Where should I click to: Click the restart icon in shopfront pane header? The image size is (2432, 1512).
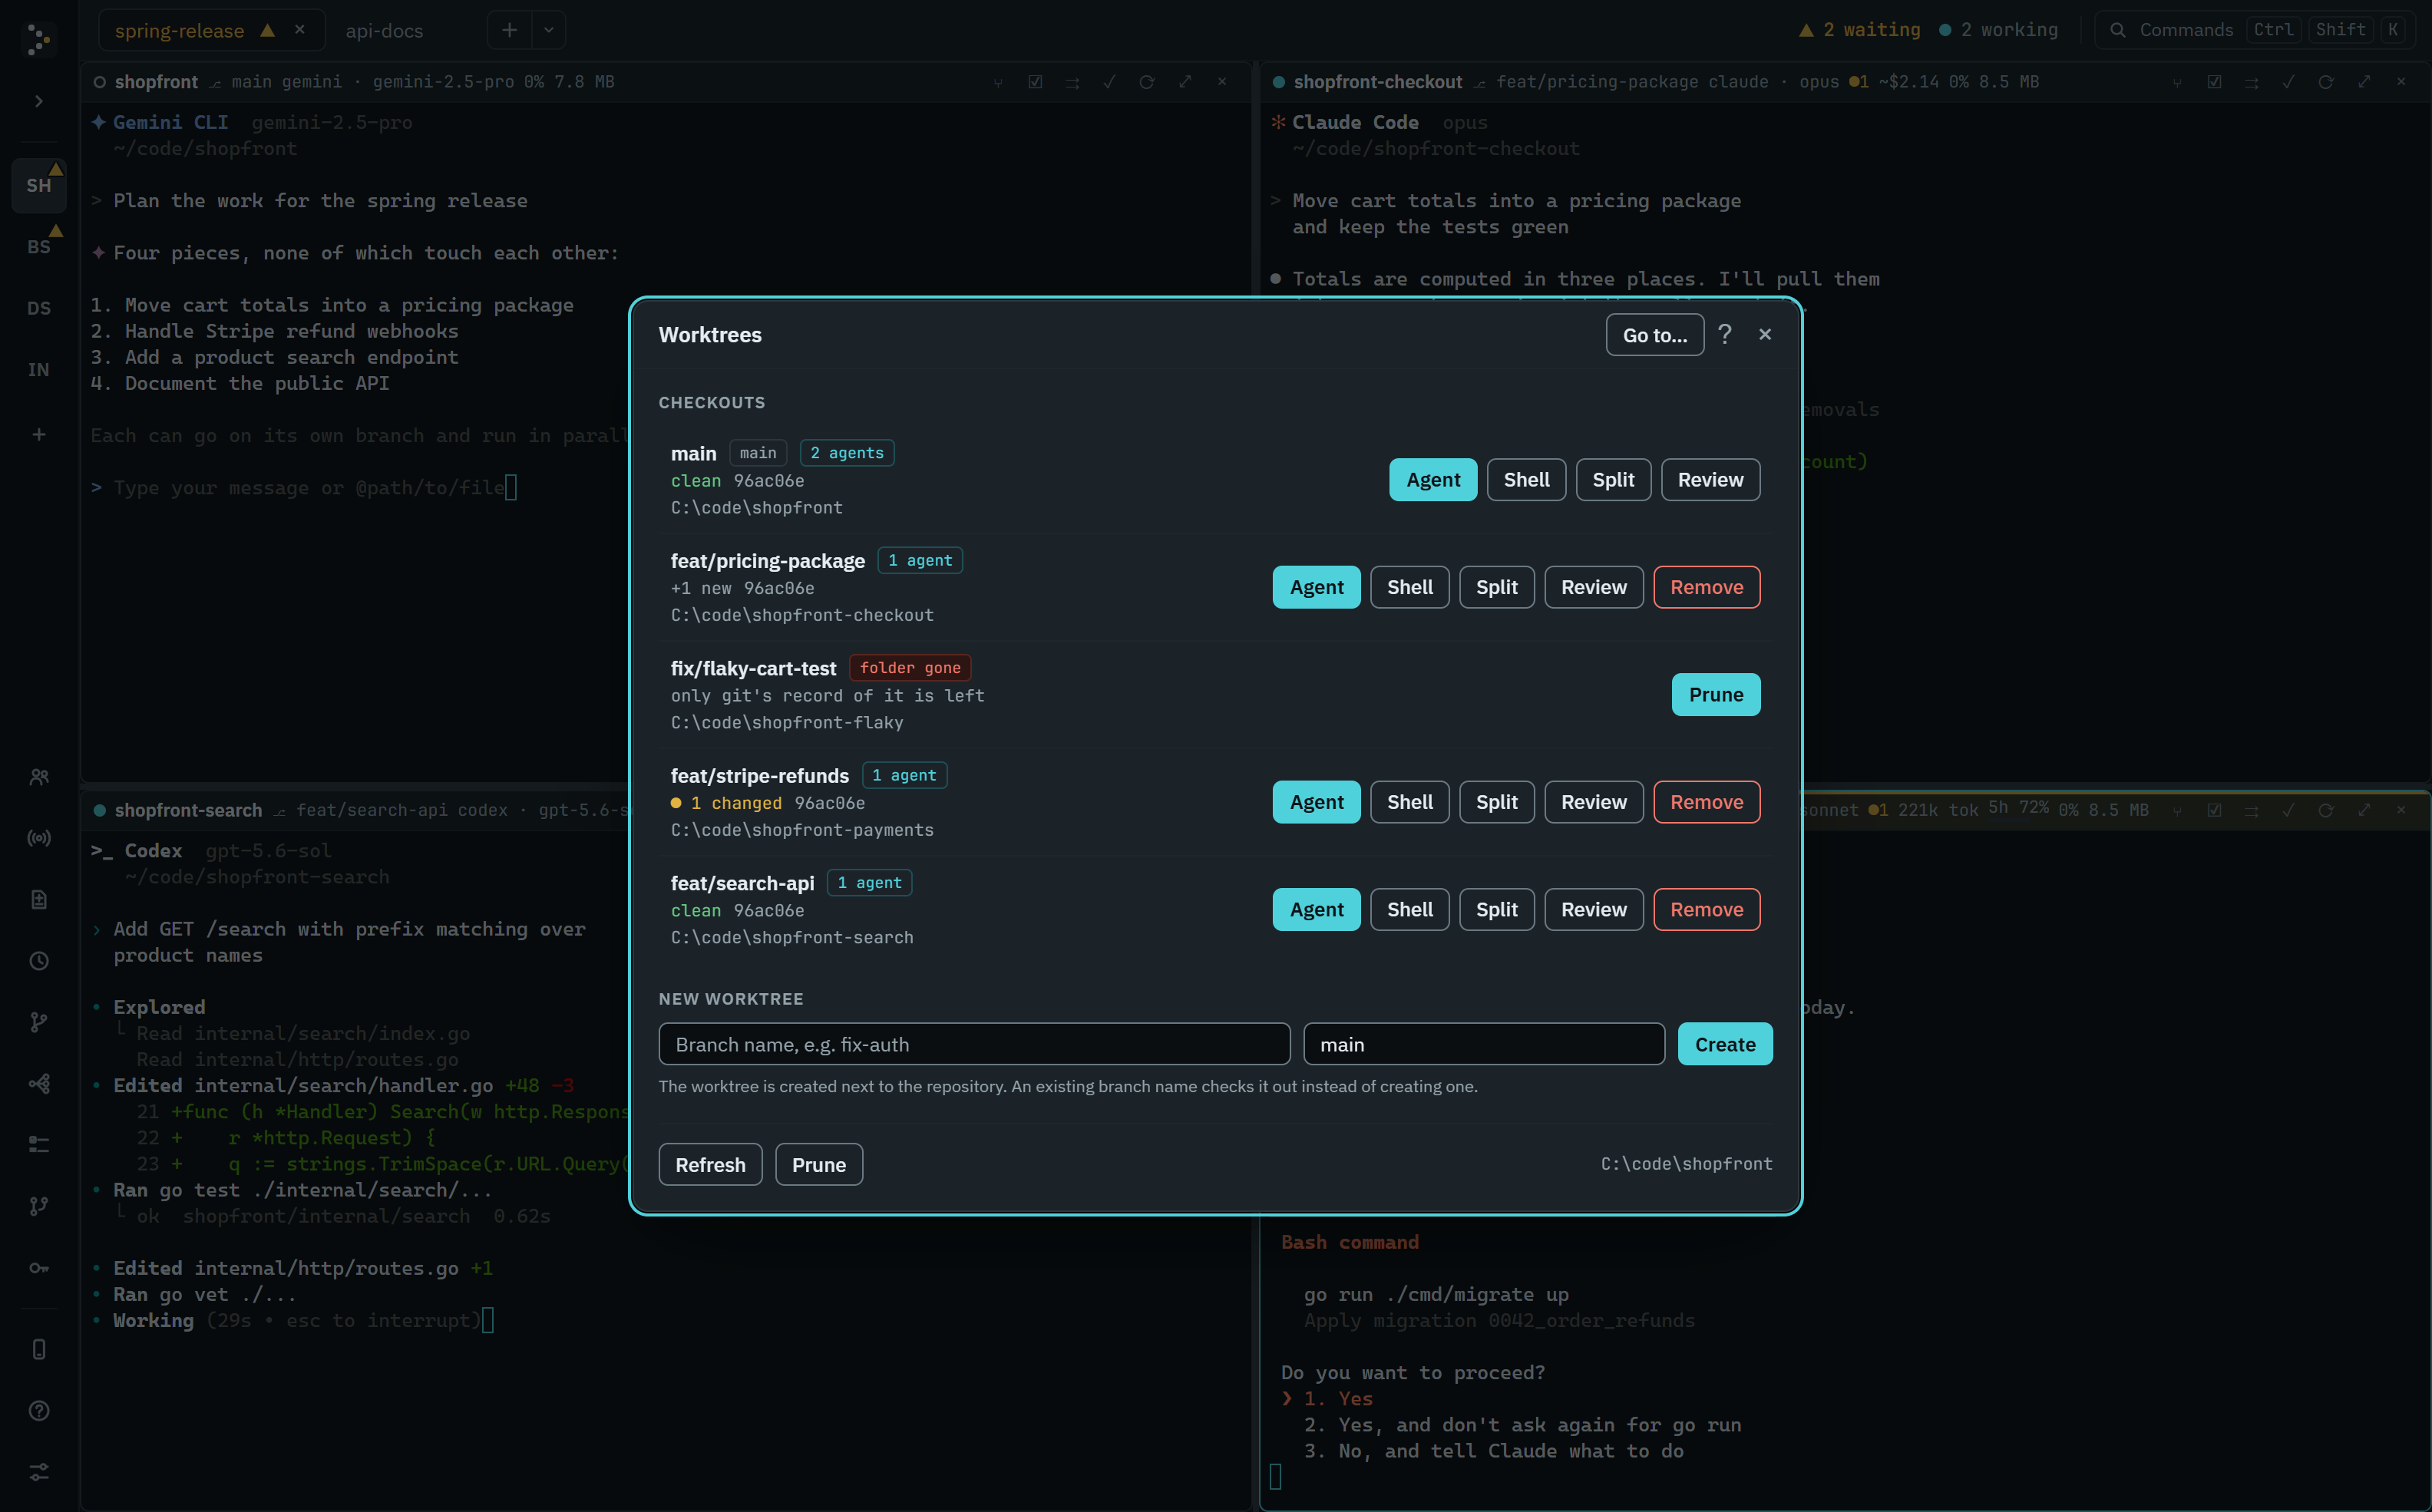1147,82
